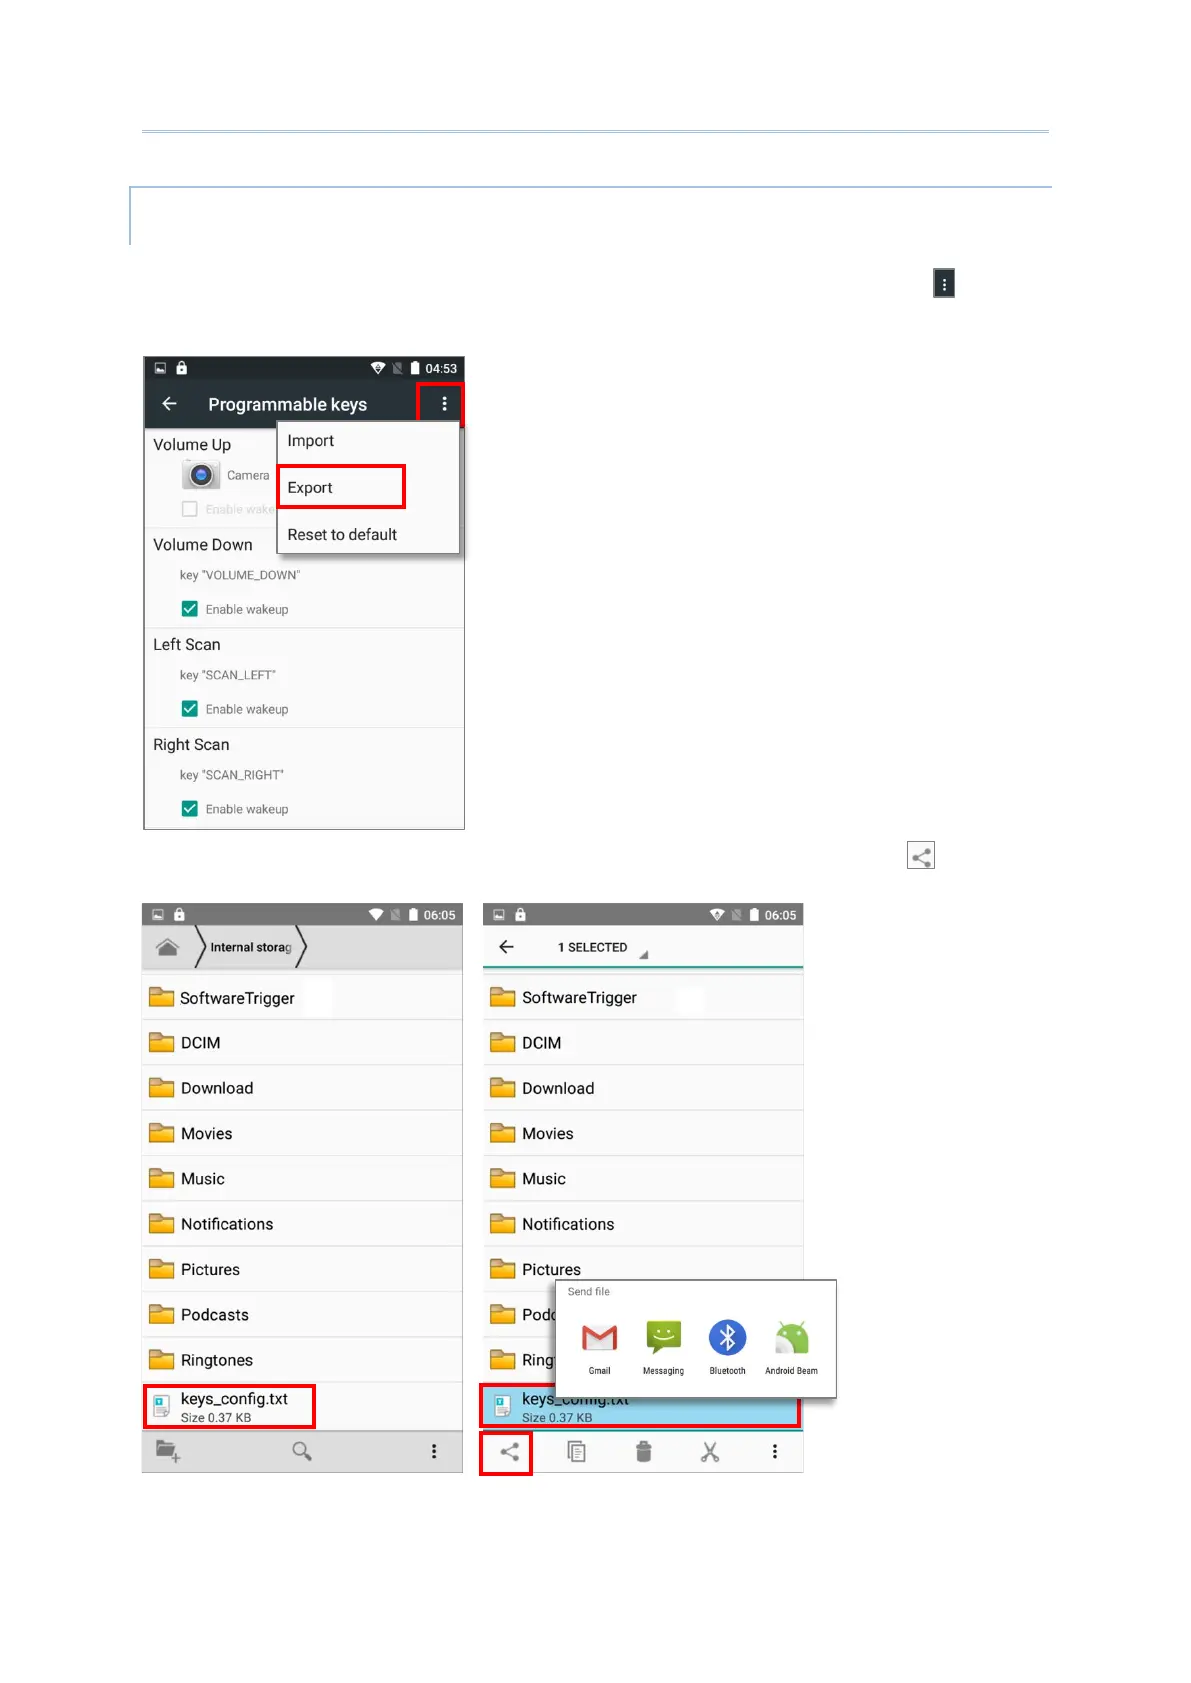Viewport: 1191px width, 1683px height.
Task: Go back from 1 SELECTED mode
Action: (507, 947)
